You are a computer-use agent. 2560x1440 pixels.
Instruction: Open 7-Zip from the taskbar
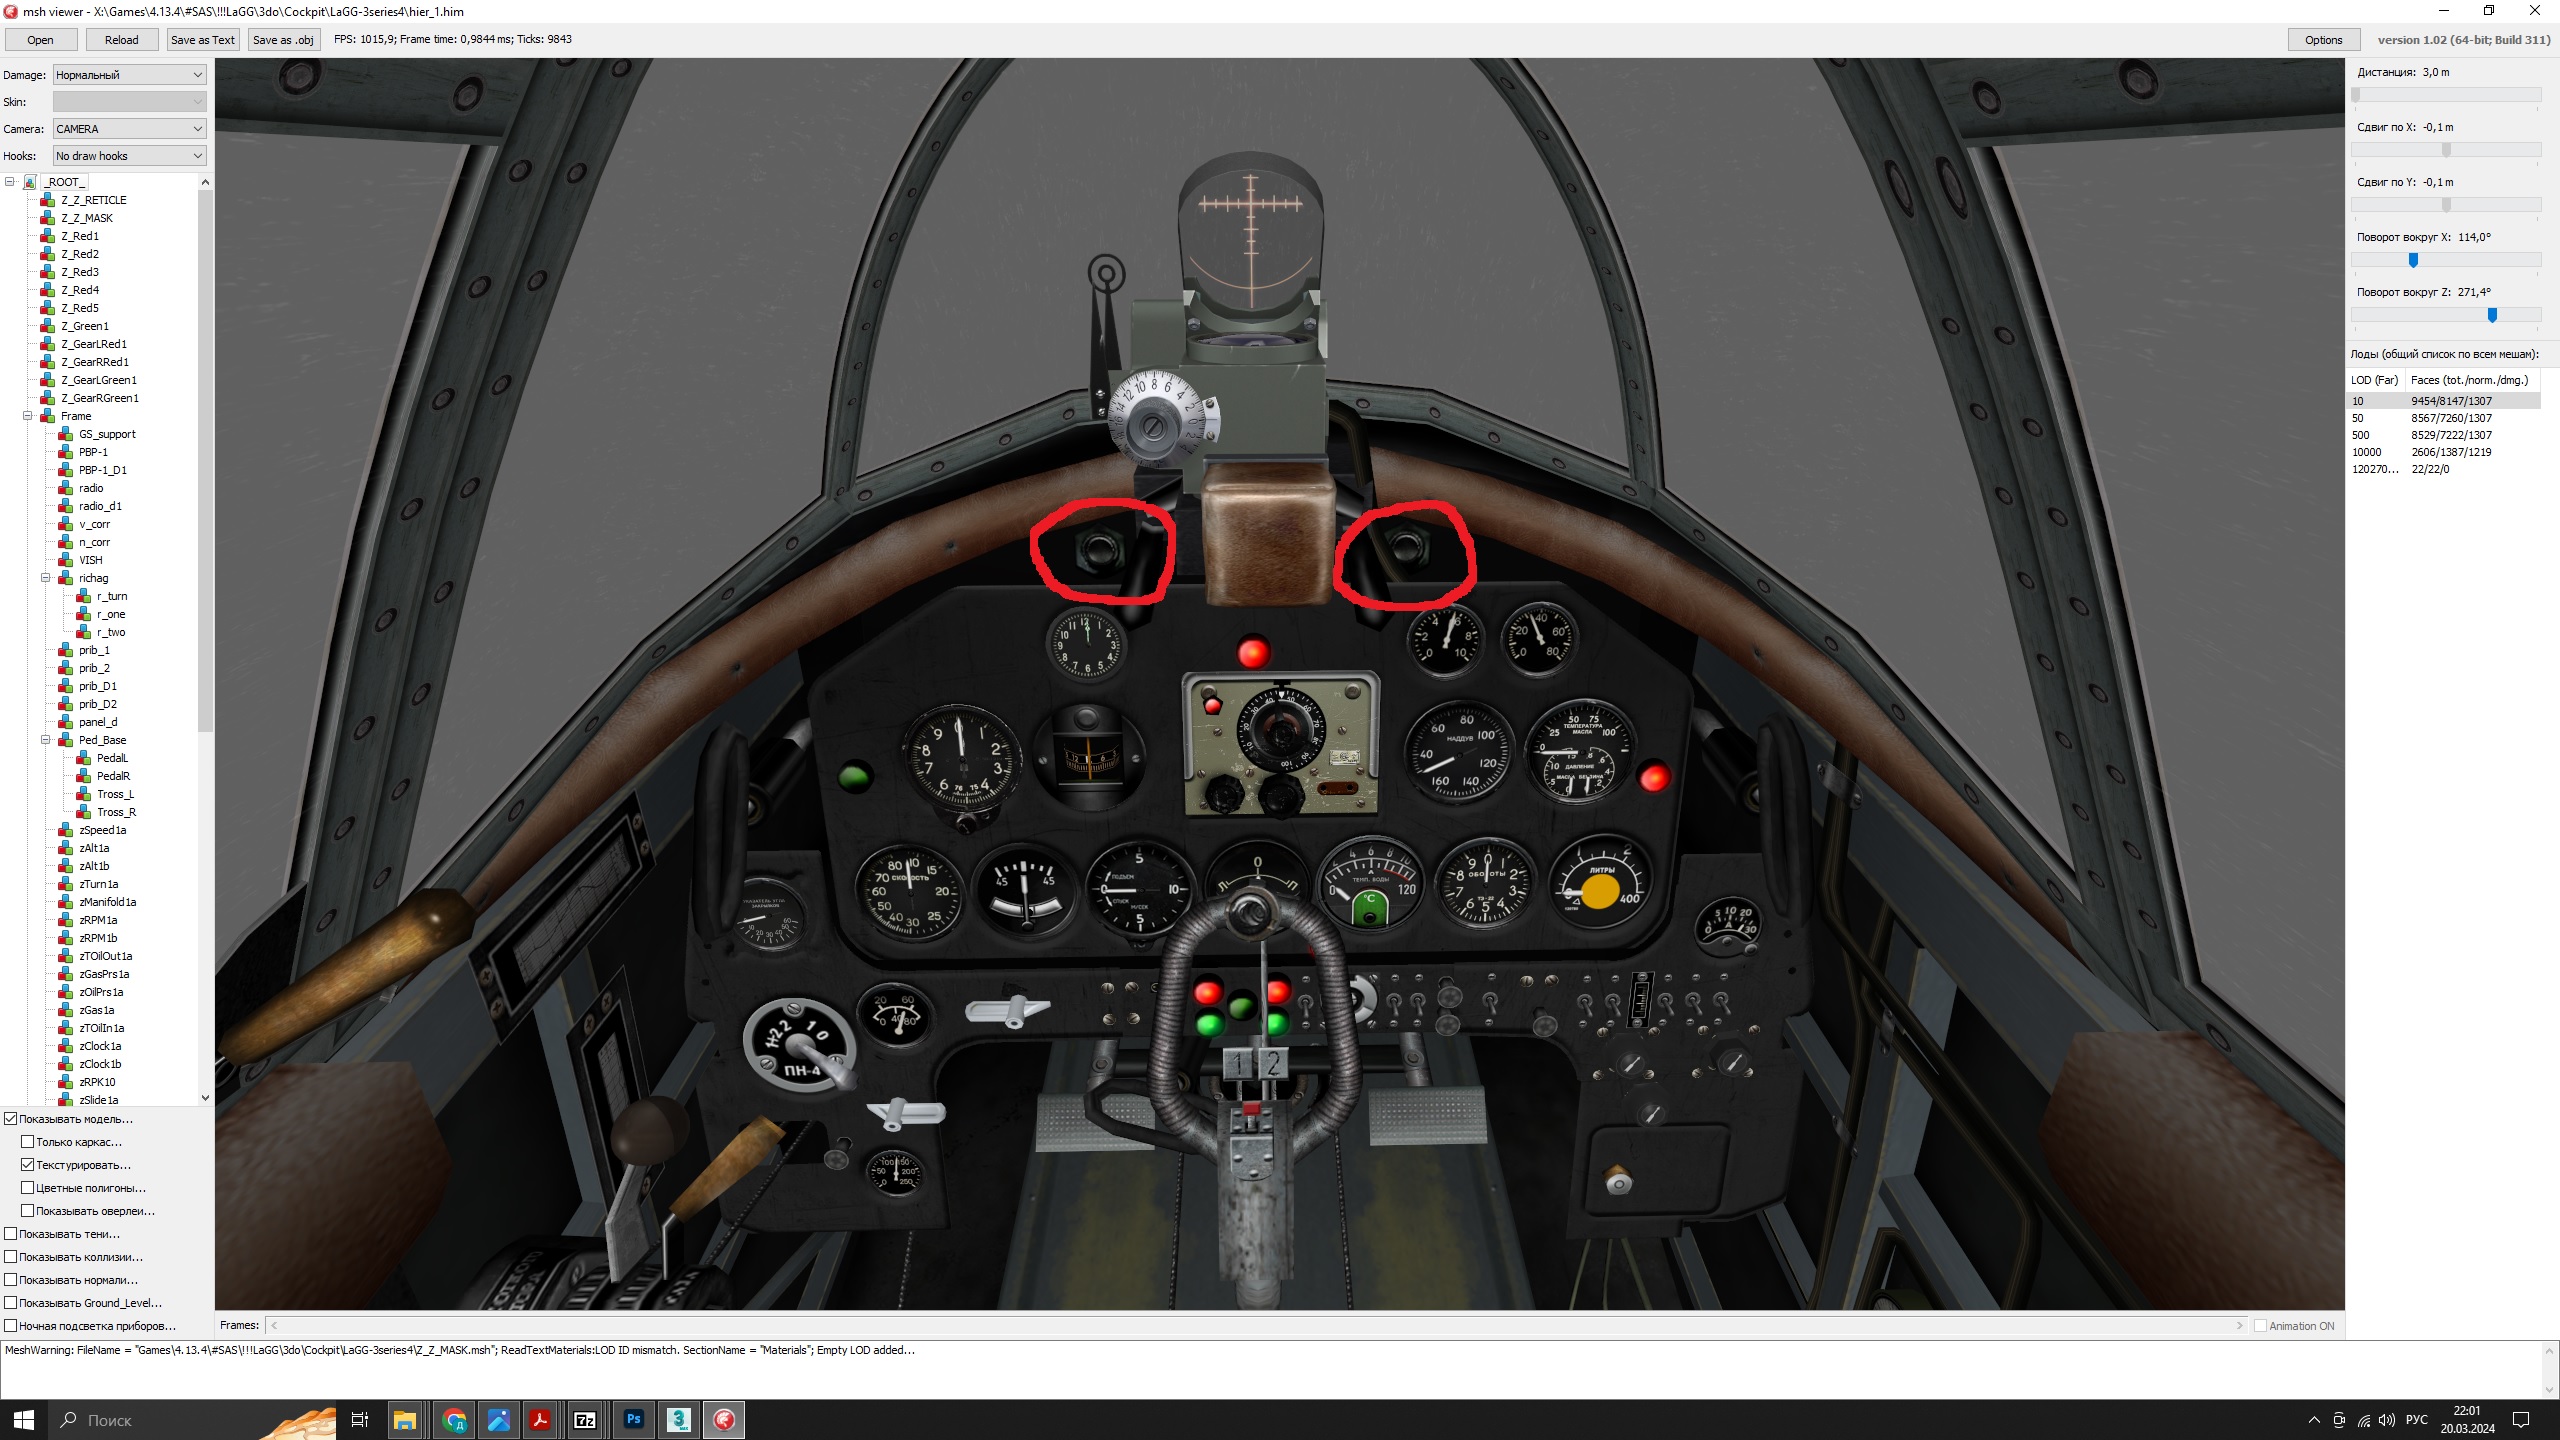coord(585,1419)
